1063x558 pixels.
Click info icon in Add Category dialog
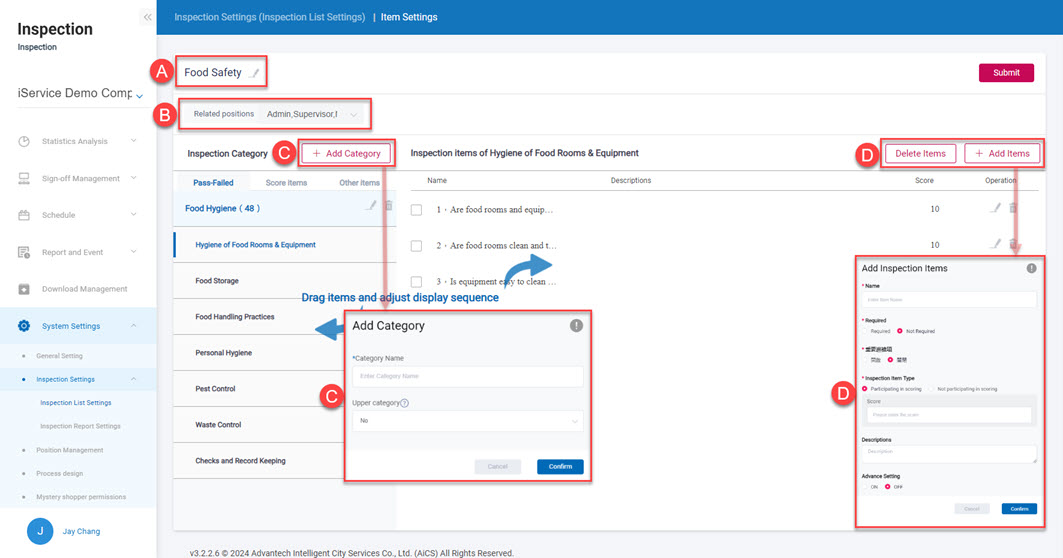point(576,325)
